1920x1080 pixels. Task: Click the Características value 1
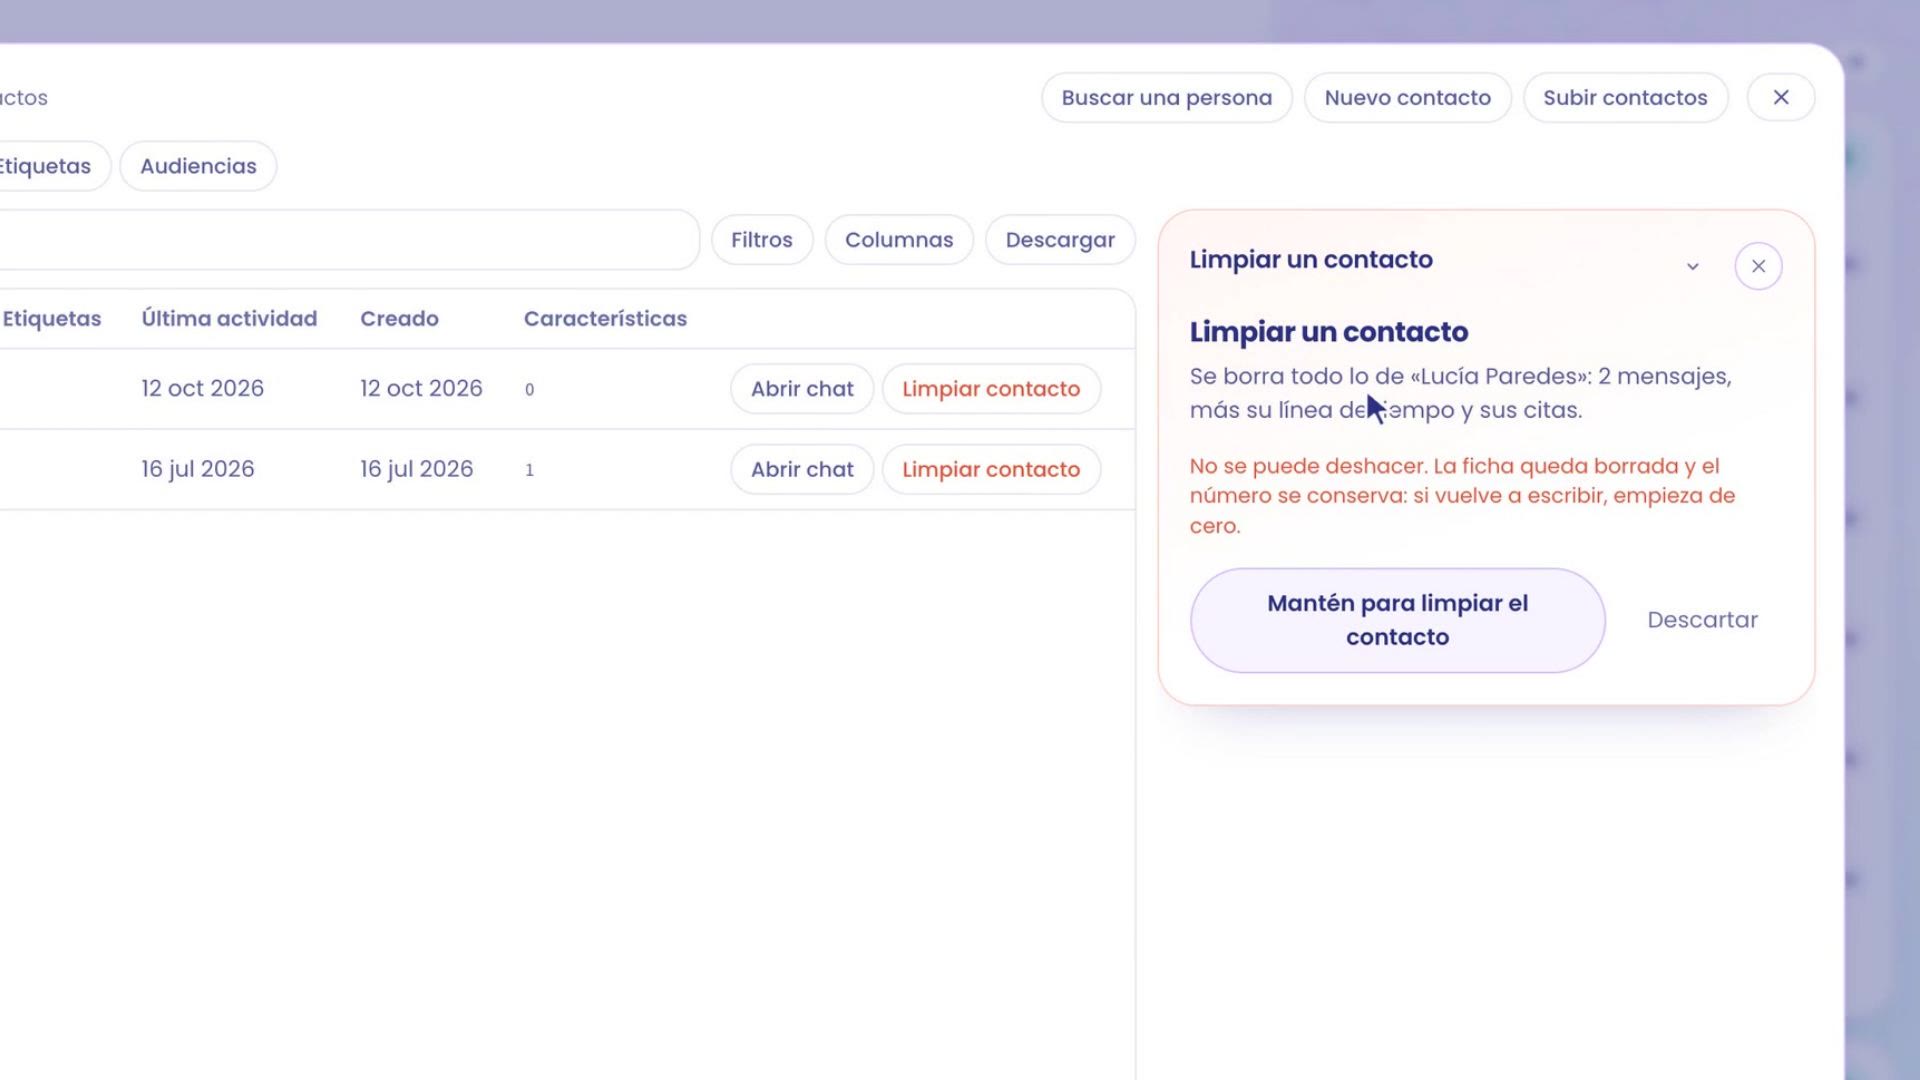pyautogui.click(x=529, y=470)
